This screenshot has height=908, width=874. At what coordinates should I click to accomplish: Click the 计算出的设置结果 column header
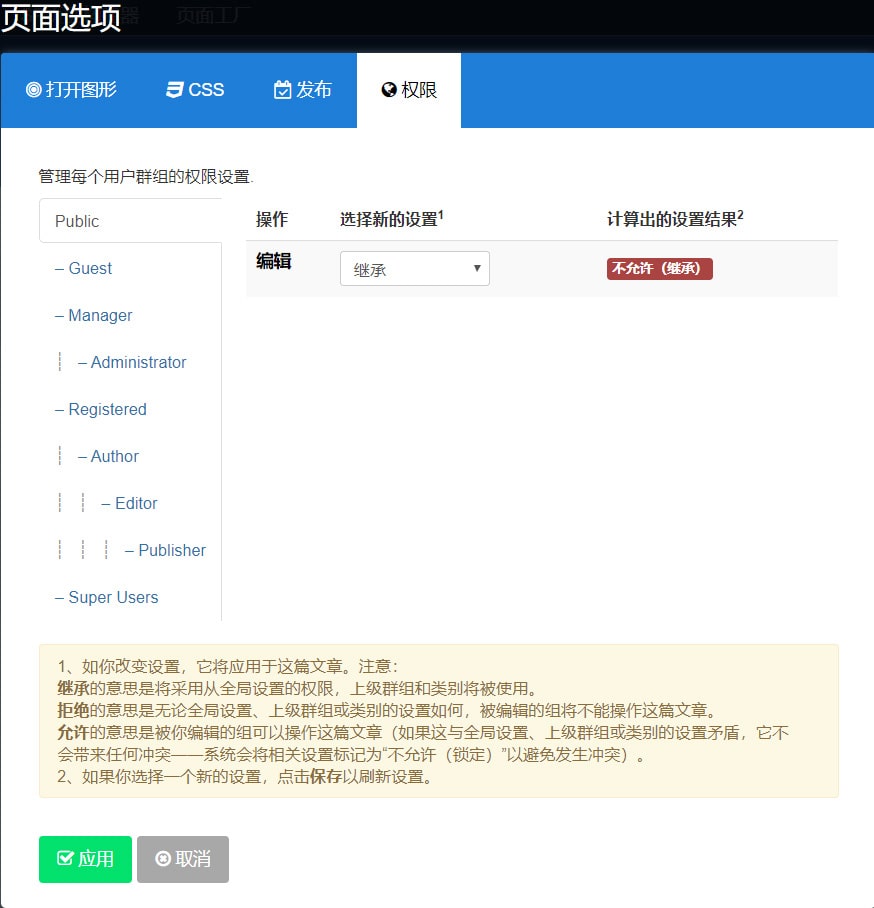click(675, 219)
